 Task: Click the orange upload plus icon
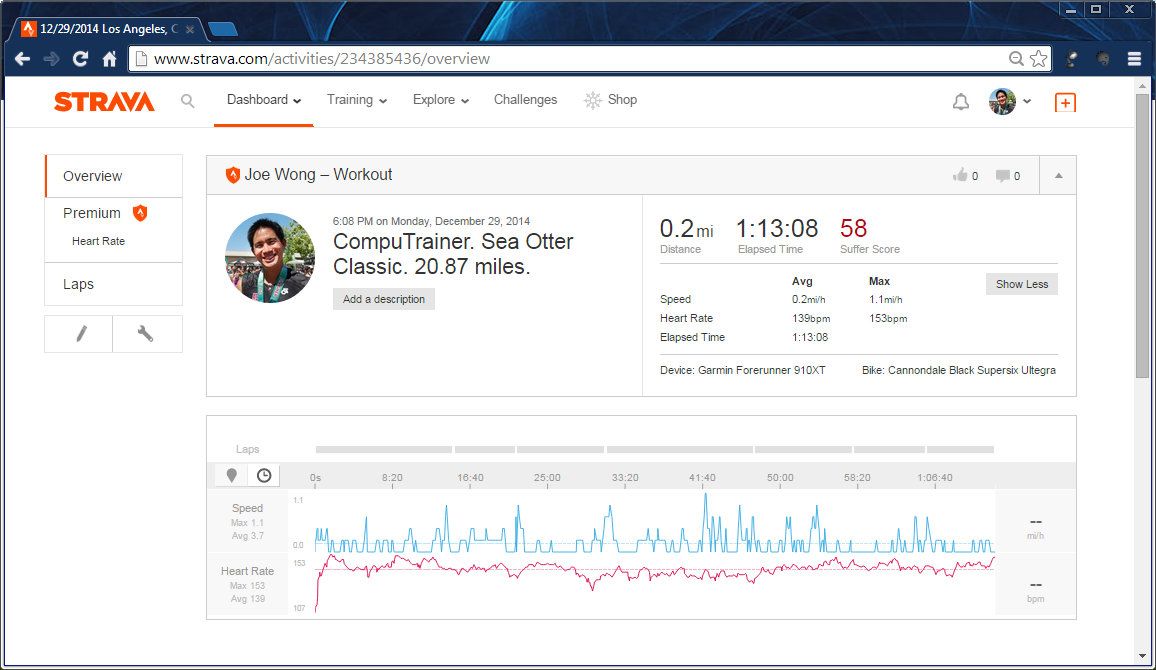(x=1065, y=102)
